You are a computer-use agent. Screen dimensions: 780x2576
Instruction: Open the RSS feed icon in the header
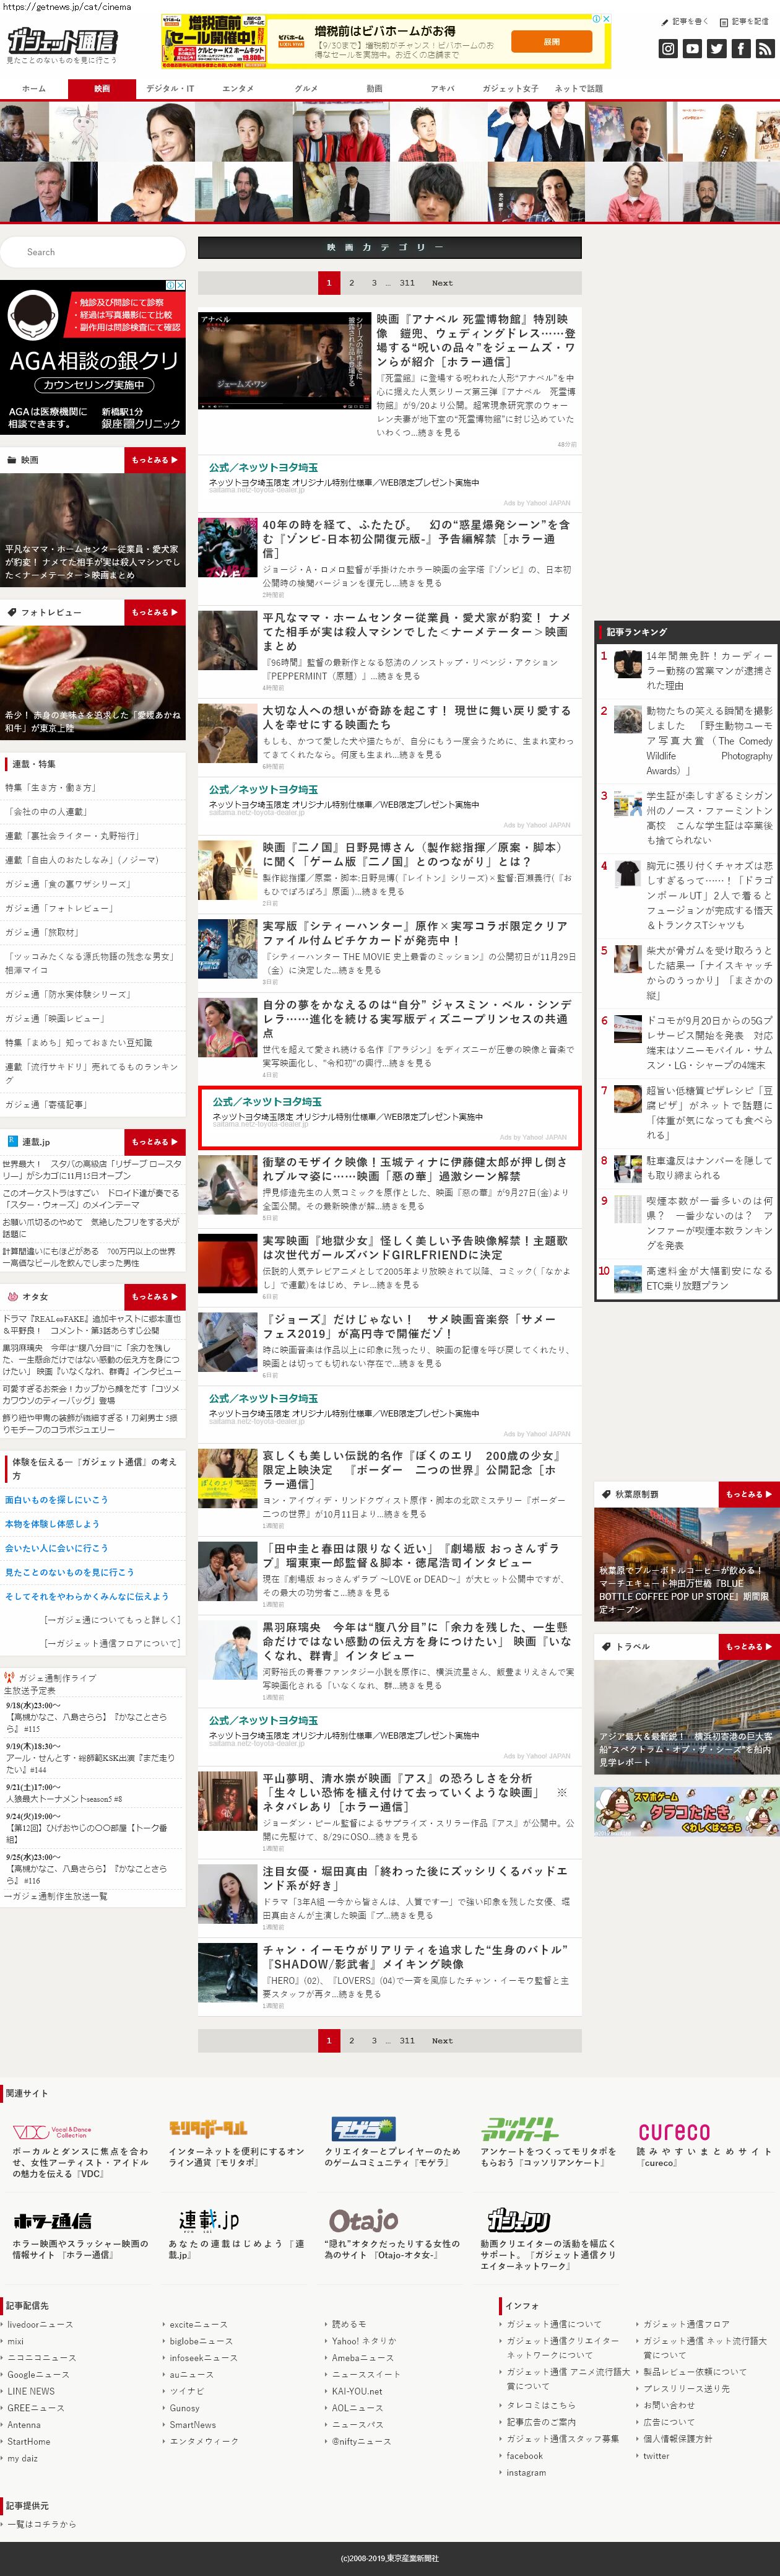click(765, 48)
